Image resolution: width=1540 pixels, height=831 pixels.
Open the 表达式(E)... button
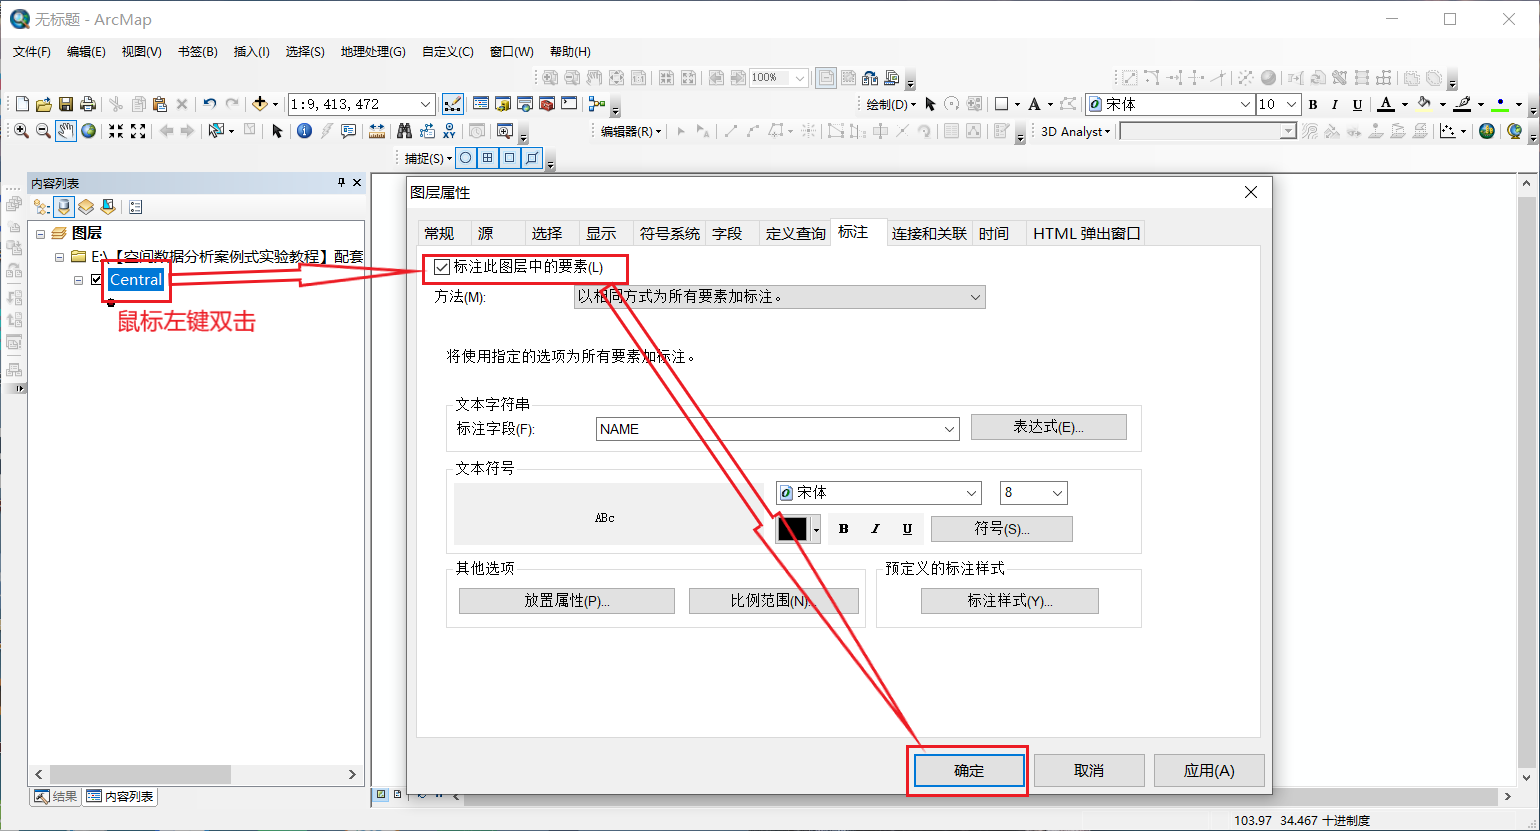click(1049, 427)
